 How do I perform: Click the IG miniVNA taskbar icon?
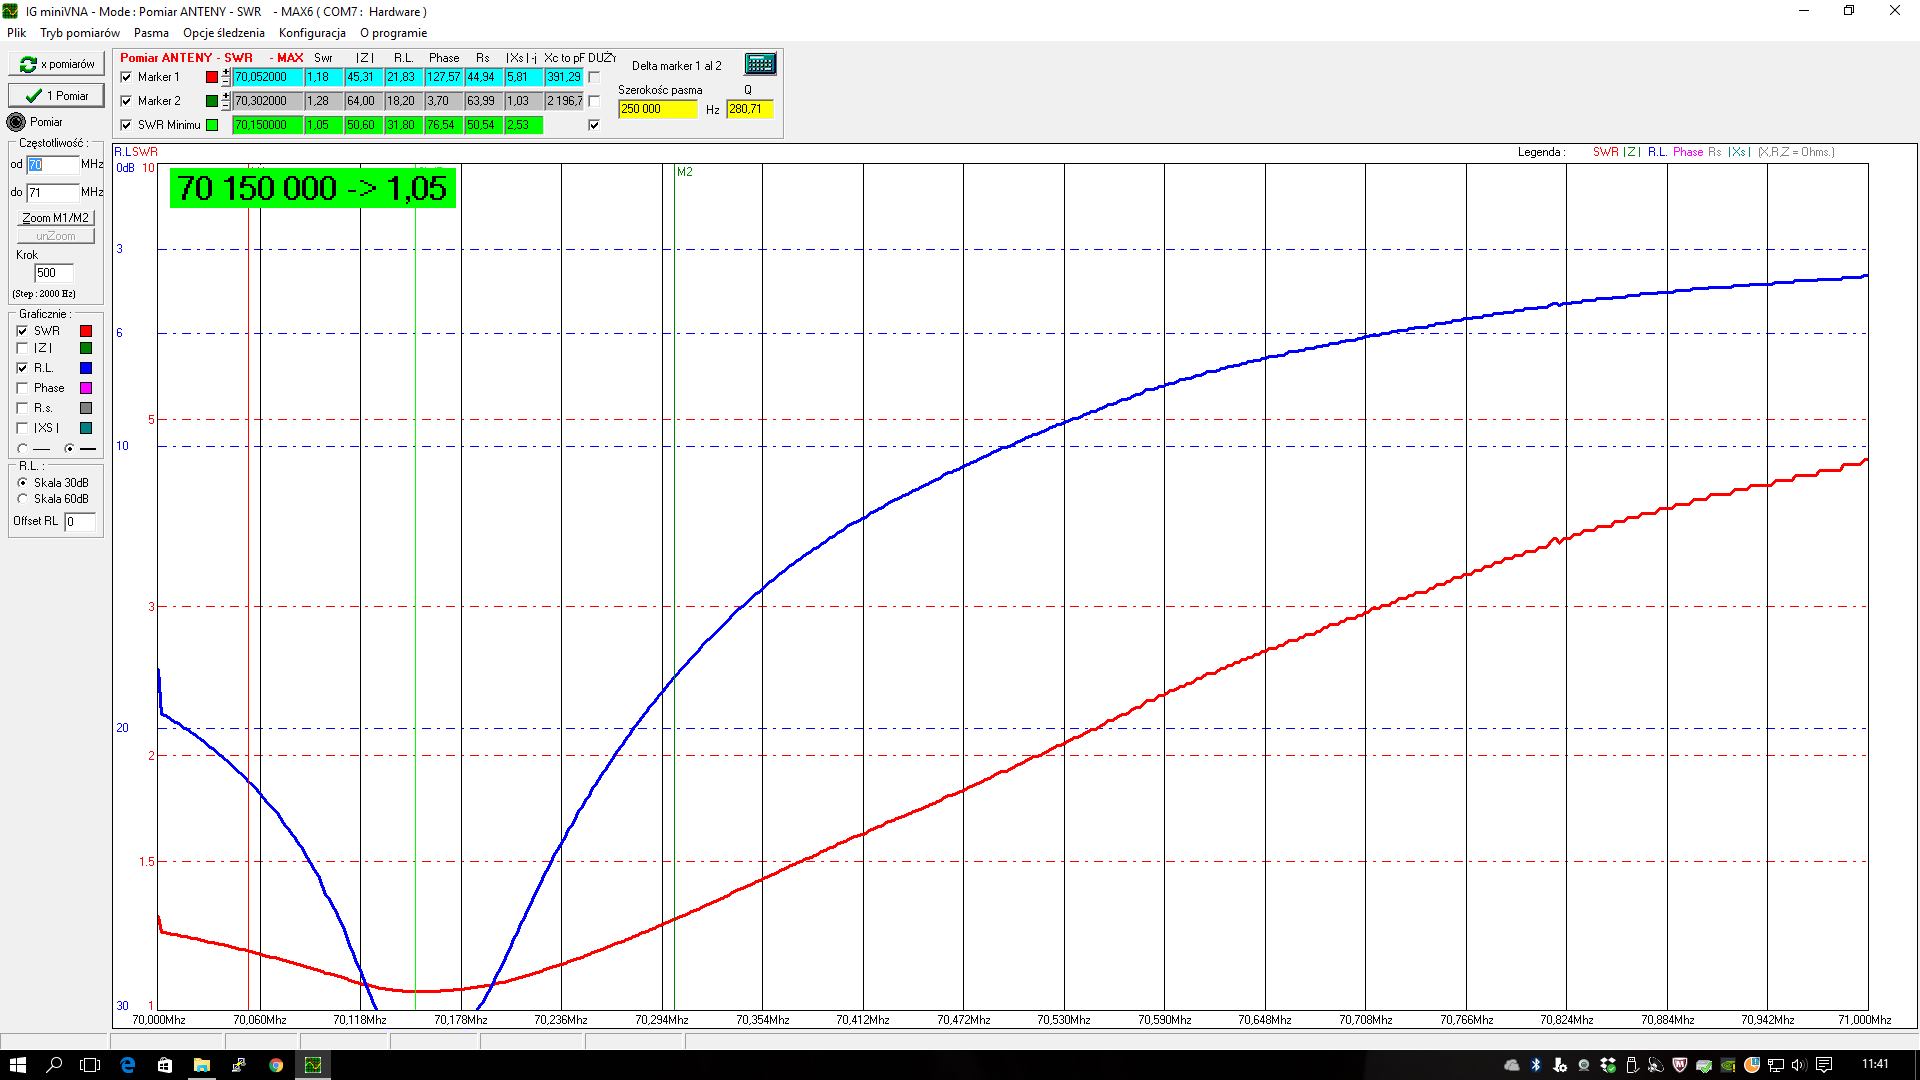[313, 1065]
